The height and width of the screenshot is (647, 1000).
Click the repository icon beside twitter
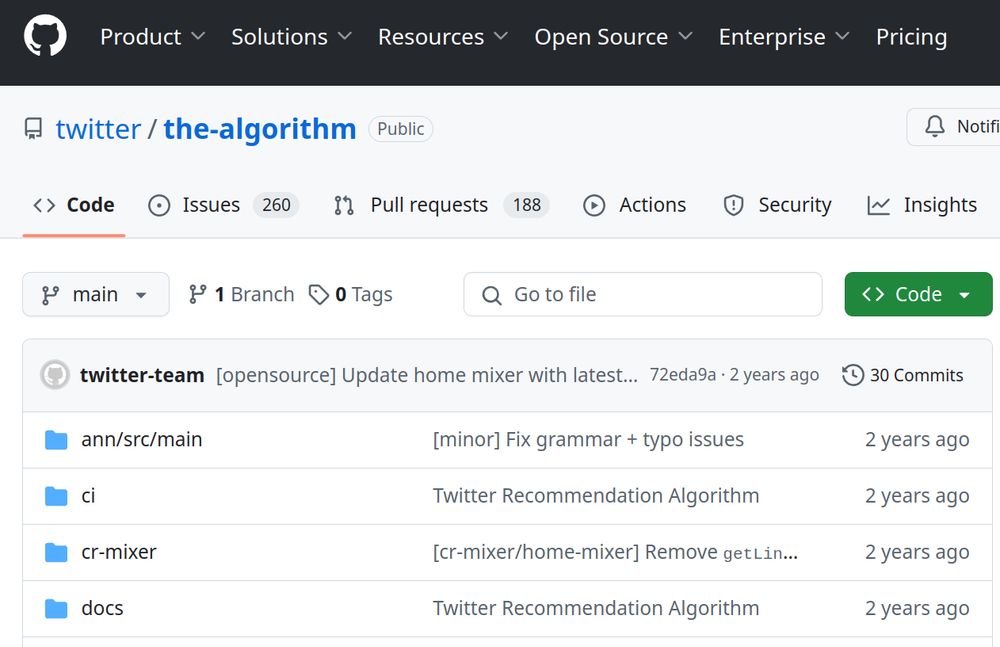pyautogui.click(x=33, y=128)
